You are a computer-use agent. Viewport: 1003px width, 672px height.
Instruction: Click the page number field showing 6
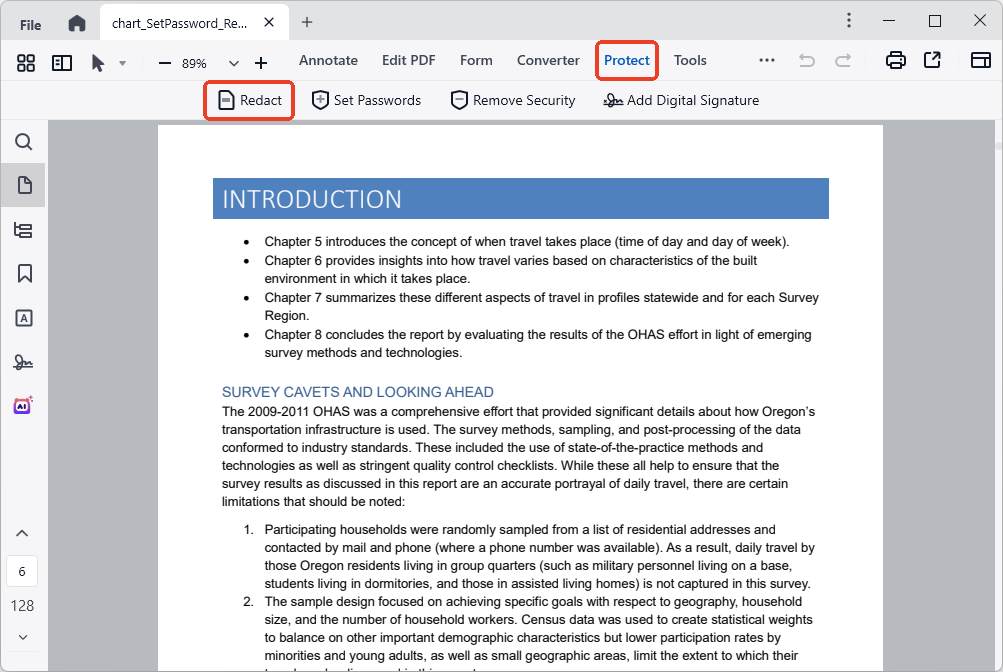point(22,571)
